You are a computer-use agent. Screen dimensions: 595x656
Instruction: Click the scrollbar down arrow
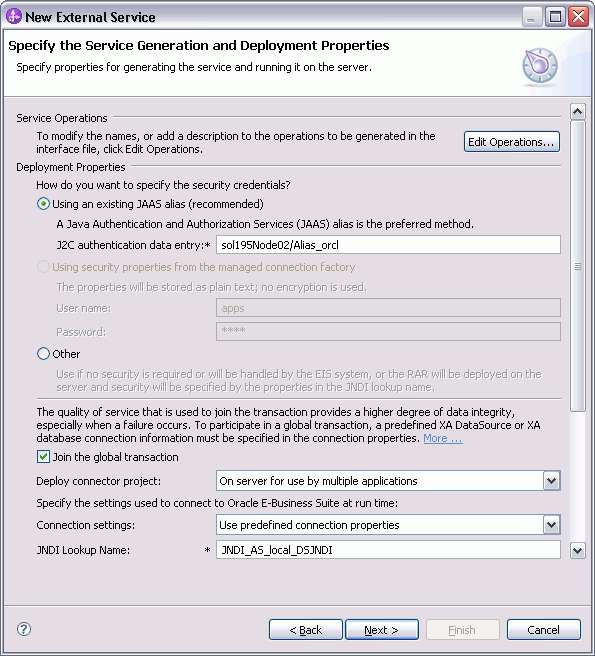(578, 550)
